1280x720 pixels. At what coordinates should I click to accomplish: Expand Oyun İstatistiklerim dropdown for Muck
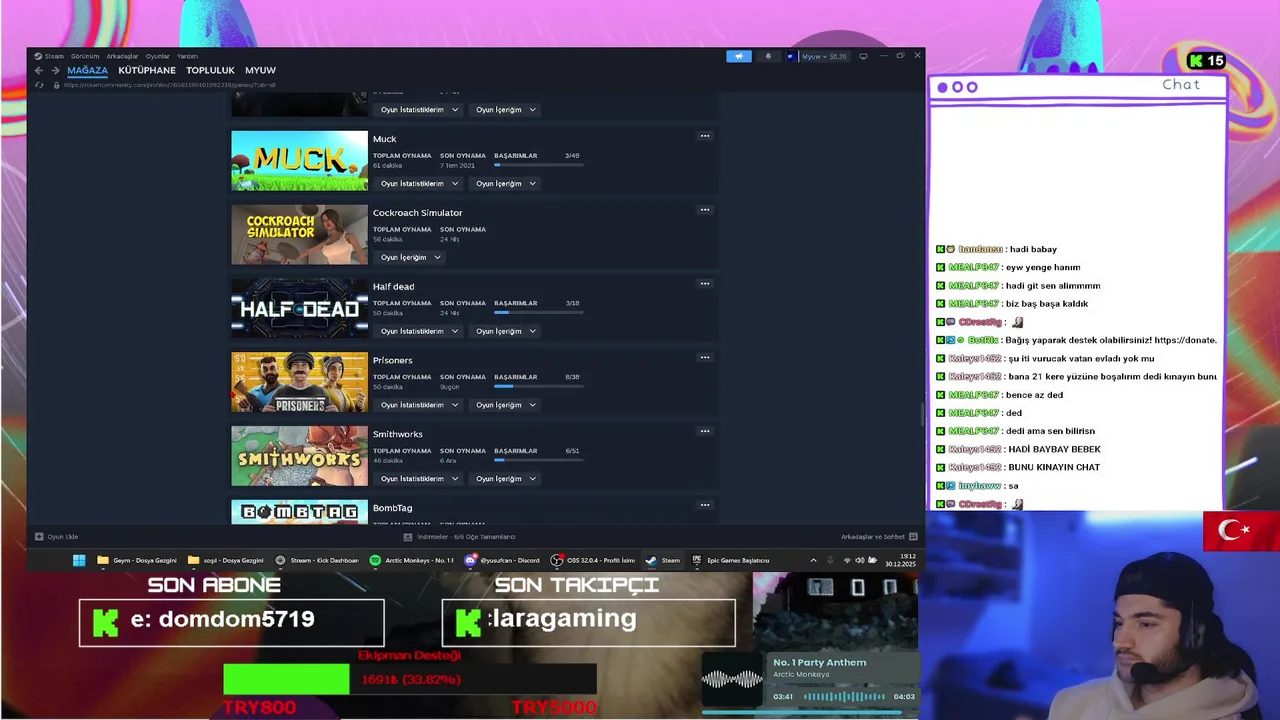pyautogui.click(x=418, y=184)
